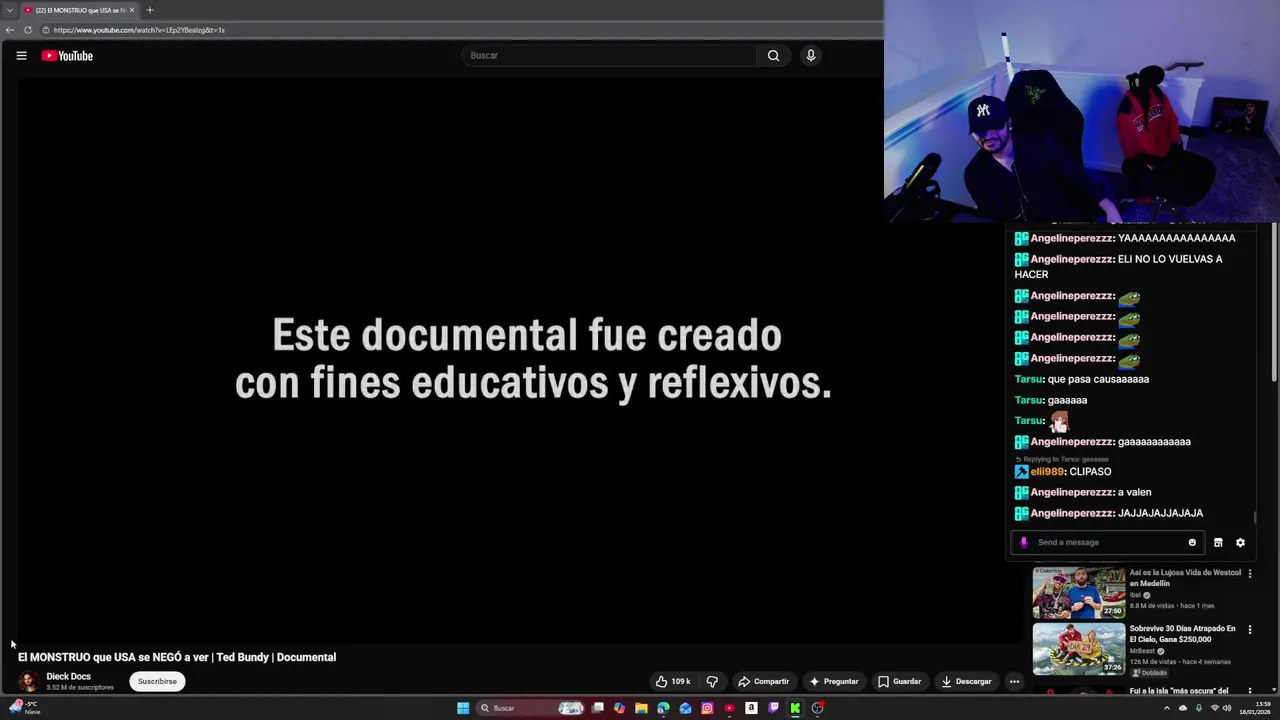Open the Compartir share dialog

(763, 681)
